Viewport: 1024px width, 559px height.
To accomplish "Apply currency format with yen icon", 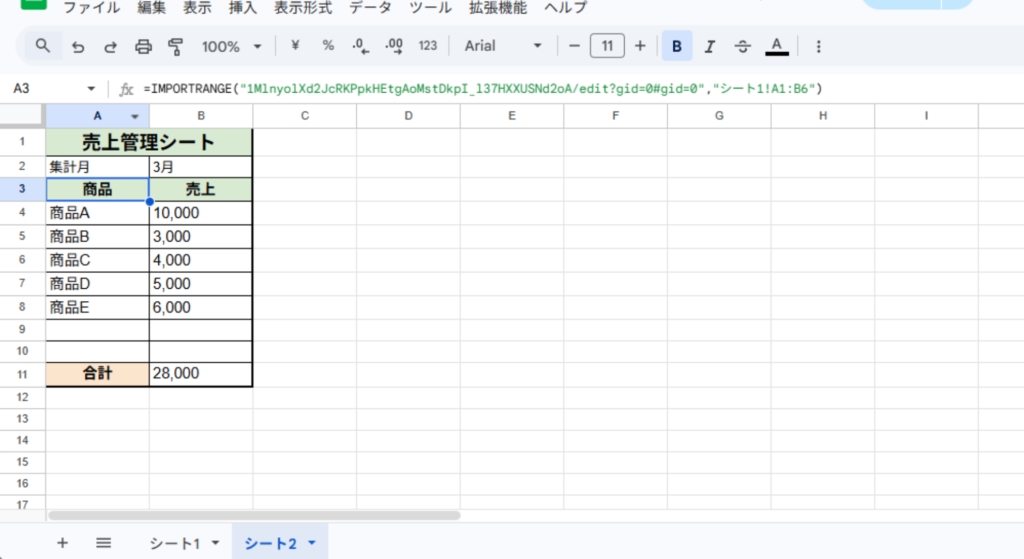I will 295,46.
